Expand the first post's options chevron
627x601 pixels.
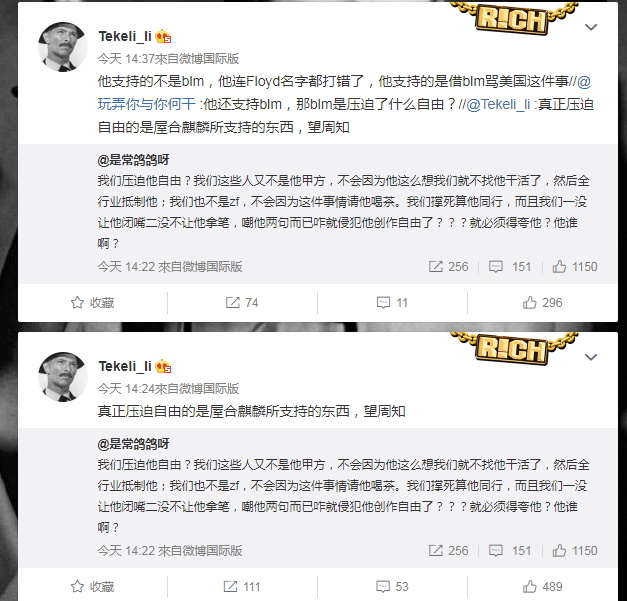591,27
